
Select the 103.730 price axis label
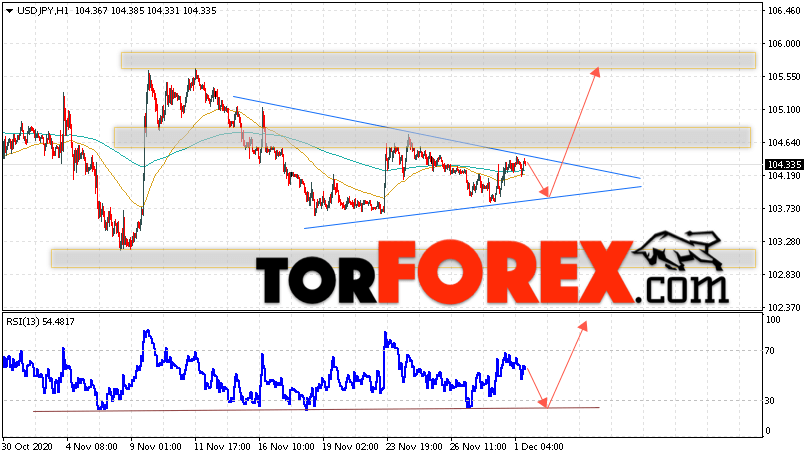(x=784, y=209)
